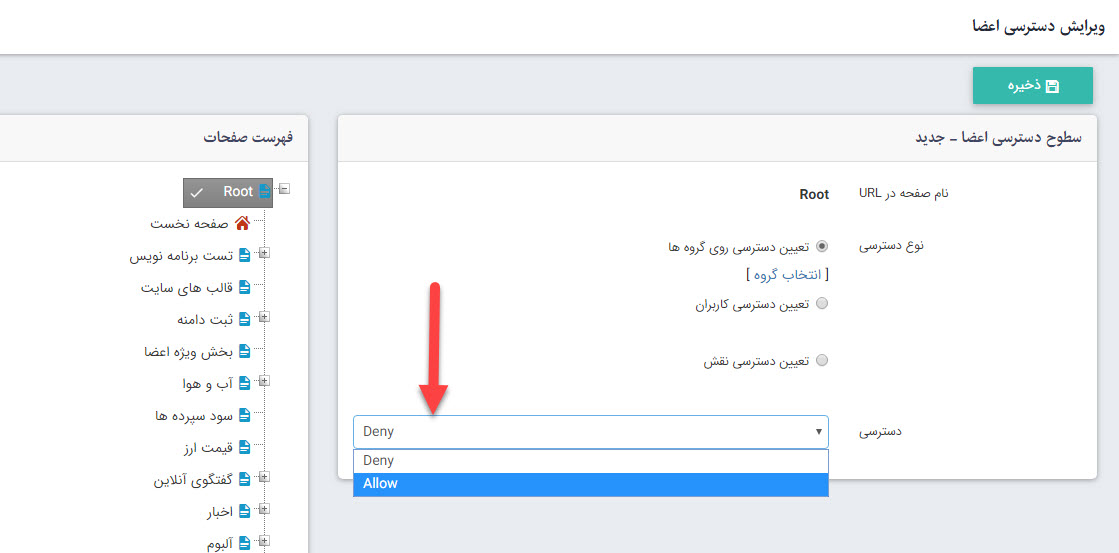The image size is (1119, 553).
Task: Click the home icon beside صفحه نخست
Action: tap(242, 224)
